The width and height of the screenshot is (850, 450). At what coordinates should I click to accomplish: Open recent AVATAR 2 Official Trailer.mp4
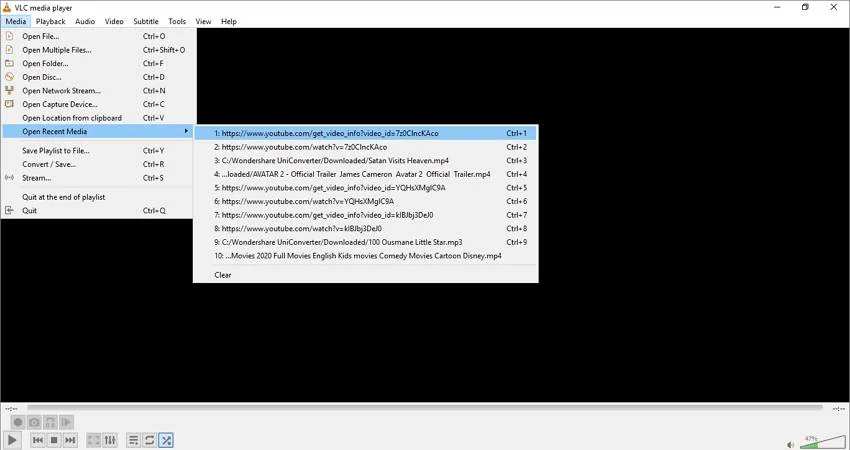click(365, 174)
